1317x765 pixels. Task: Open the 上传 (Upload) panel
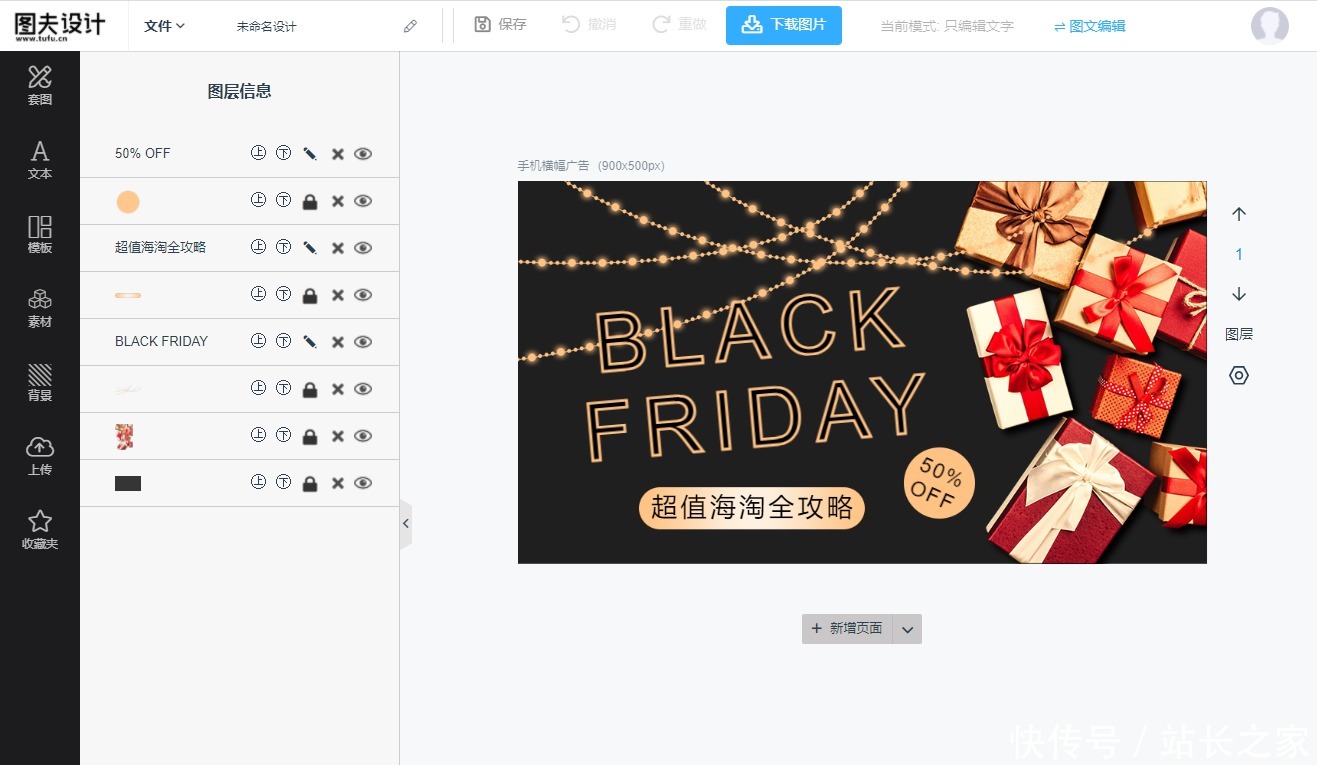click(x=39, y=455)
